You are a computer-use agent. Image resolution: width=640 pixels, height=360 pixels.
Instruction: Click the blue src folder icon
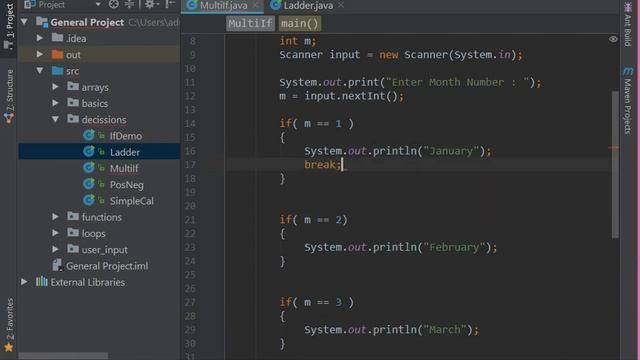click(58, 70)
